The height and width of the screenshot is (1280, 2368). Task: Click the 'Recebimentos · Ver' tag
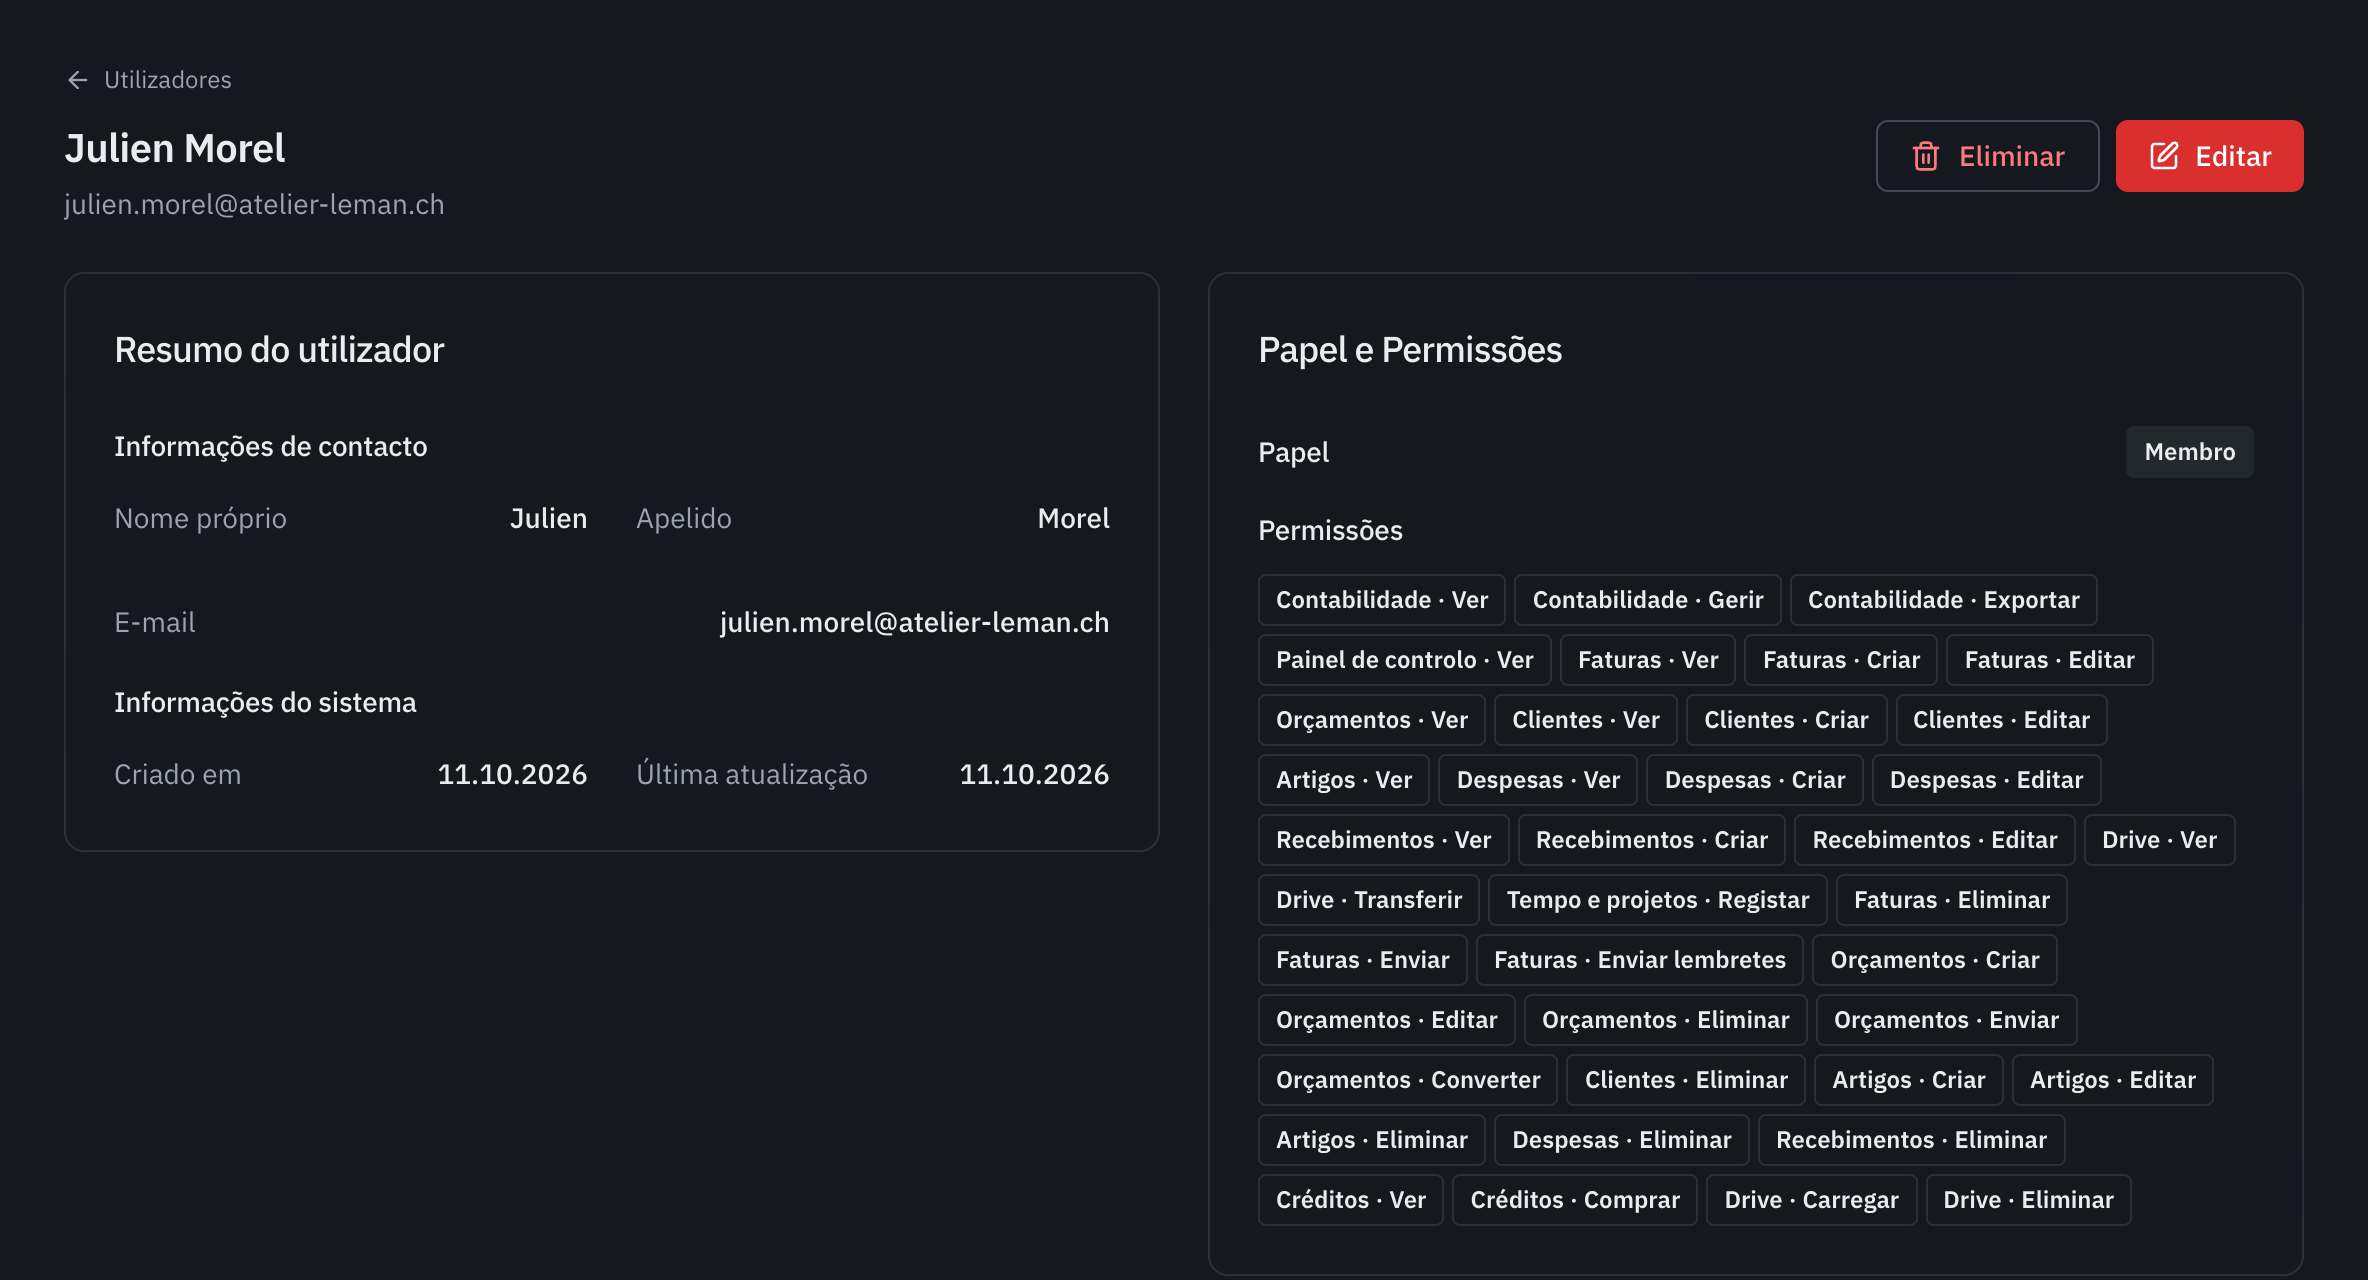[x=1383, y=840]
